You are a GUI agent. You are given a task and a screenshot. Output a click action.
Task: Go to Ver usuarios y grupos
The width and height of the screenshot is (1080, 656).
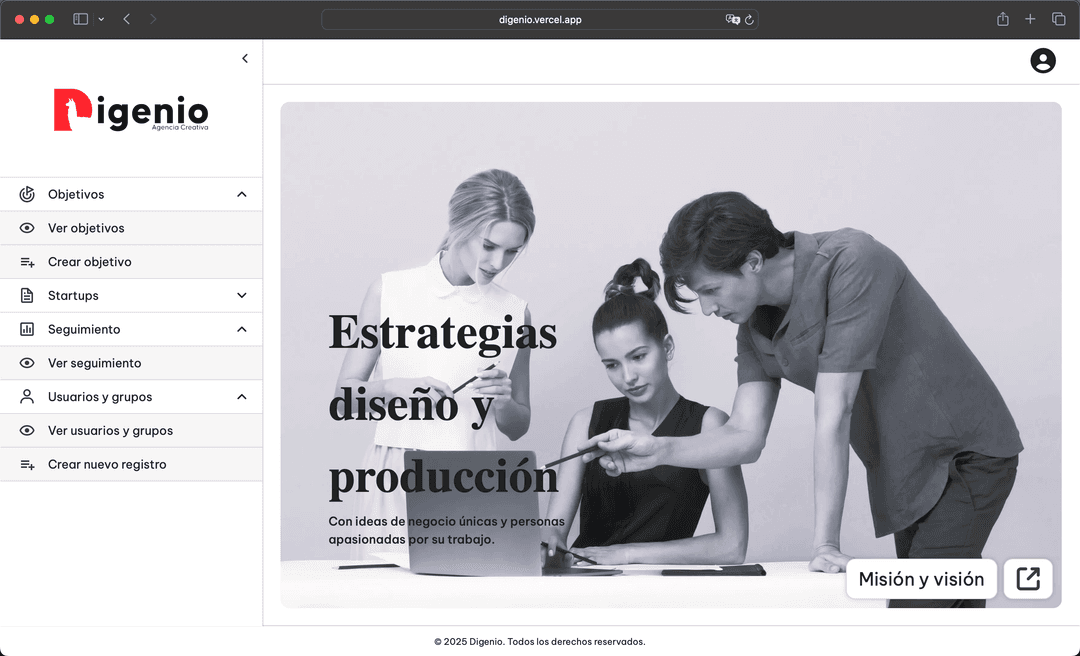[x=110, y=431]
